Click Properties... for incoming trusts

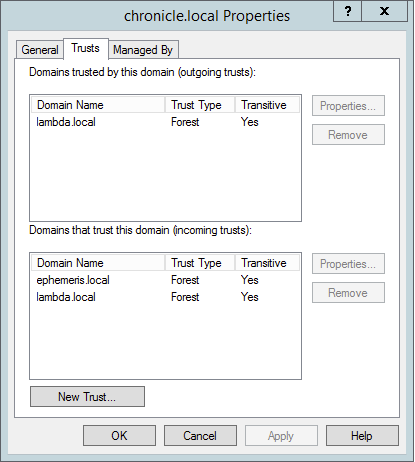click(348, 264)
